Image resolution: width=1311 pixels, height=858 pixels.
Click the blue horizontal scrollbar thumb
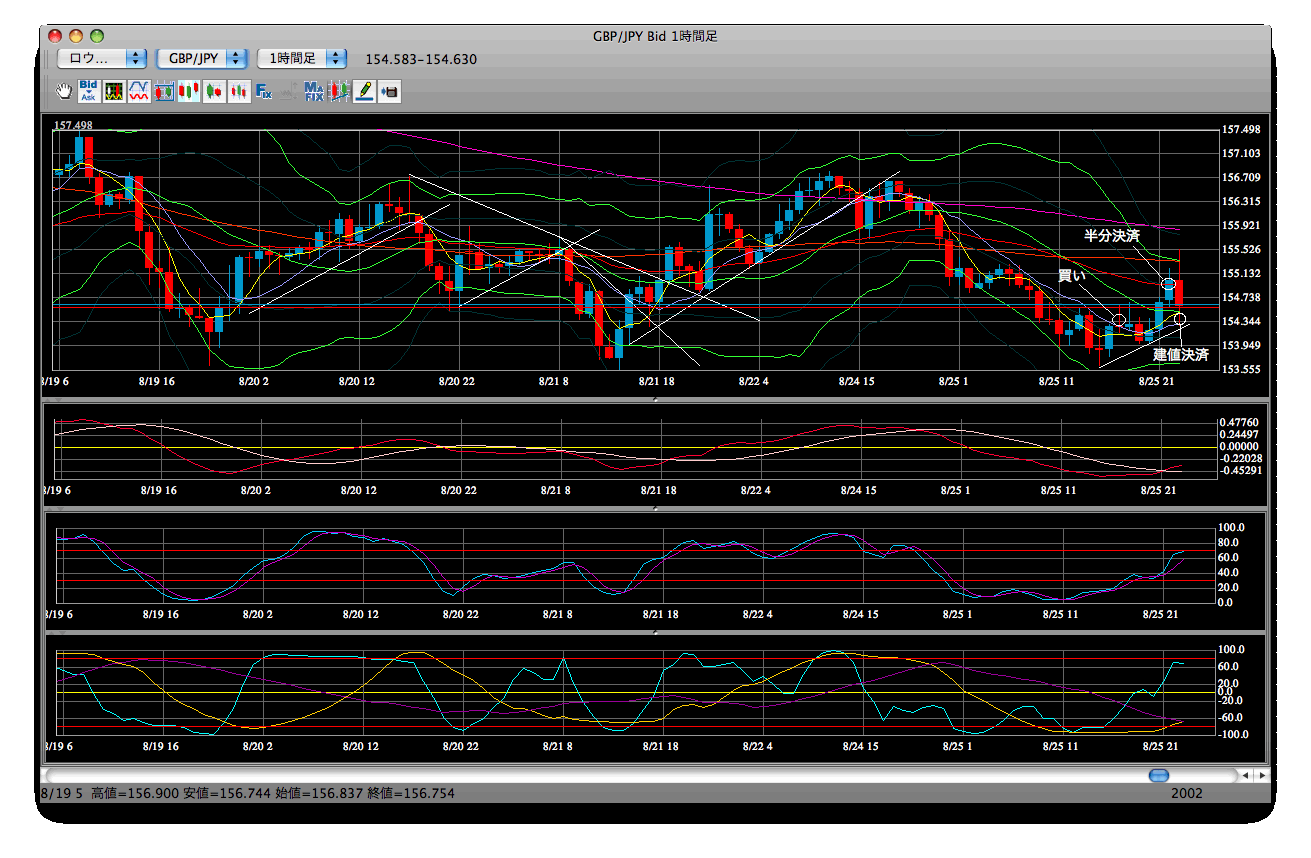point(1158,776)
